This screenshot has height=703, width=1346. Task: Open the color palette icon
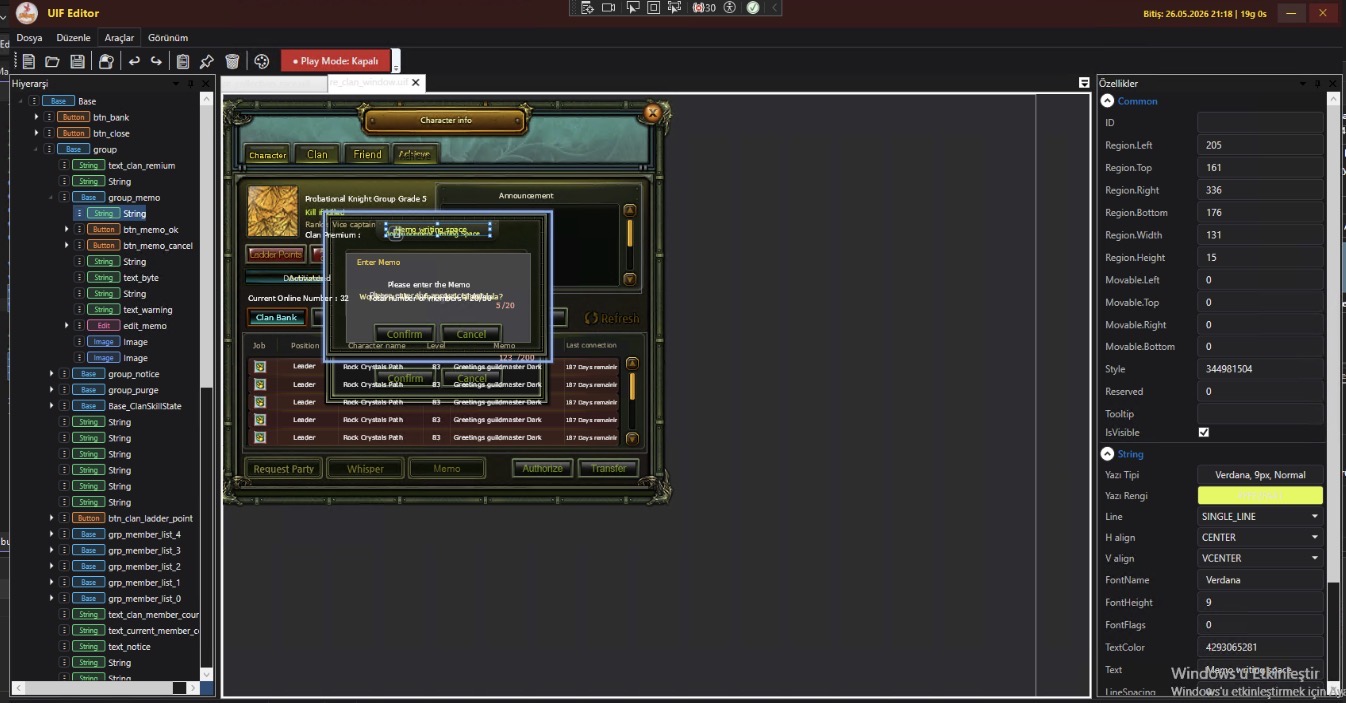(x=262, y=61)
